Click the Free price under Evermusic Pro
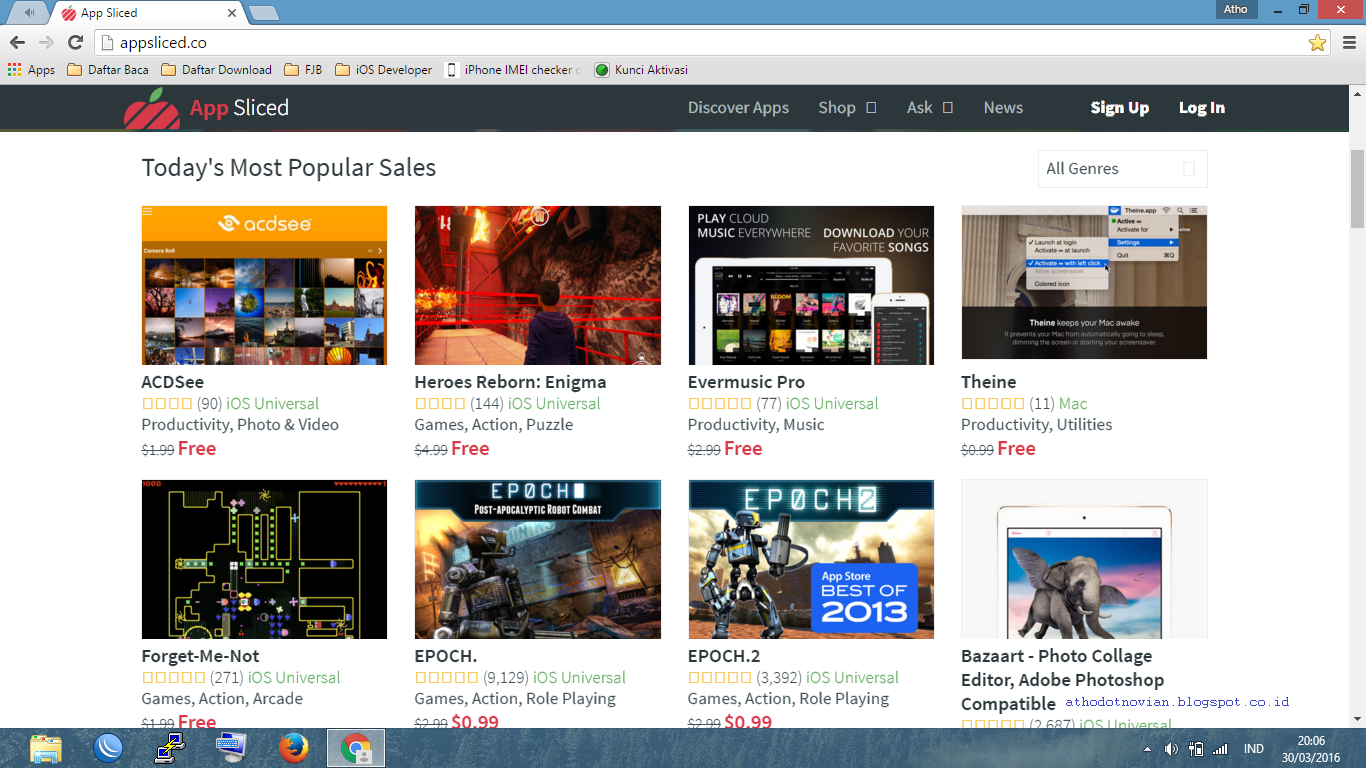 tap(743, 449)
